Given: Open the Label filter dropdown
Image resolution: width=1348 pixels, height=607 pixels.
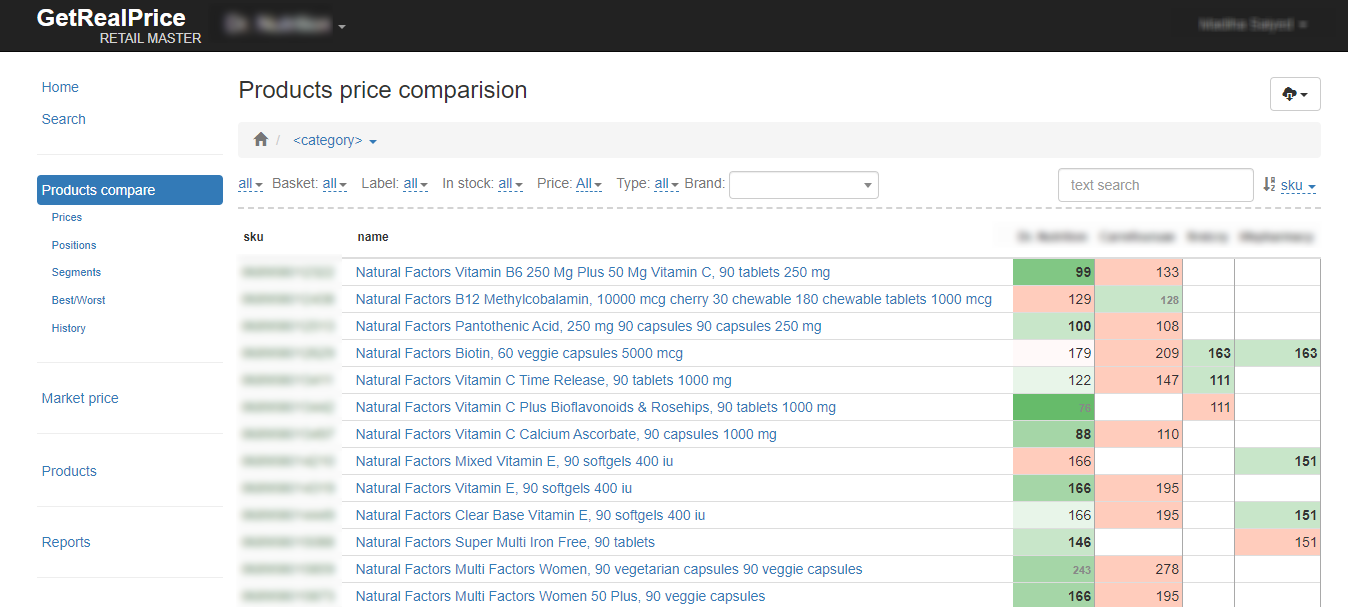Looking at the screenshot, I should click(415, 184).
